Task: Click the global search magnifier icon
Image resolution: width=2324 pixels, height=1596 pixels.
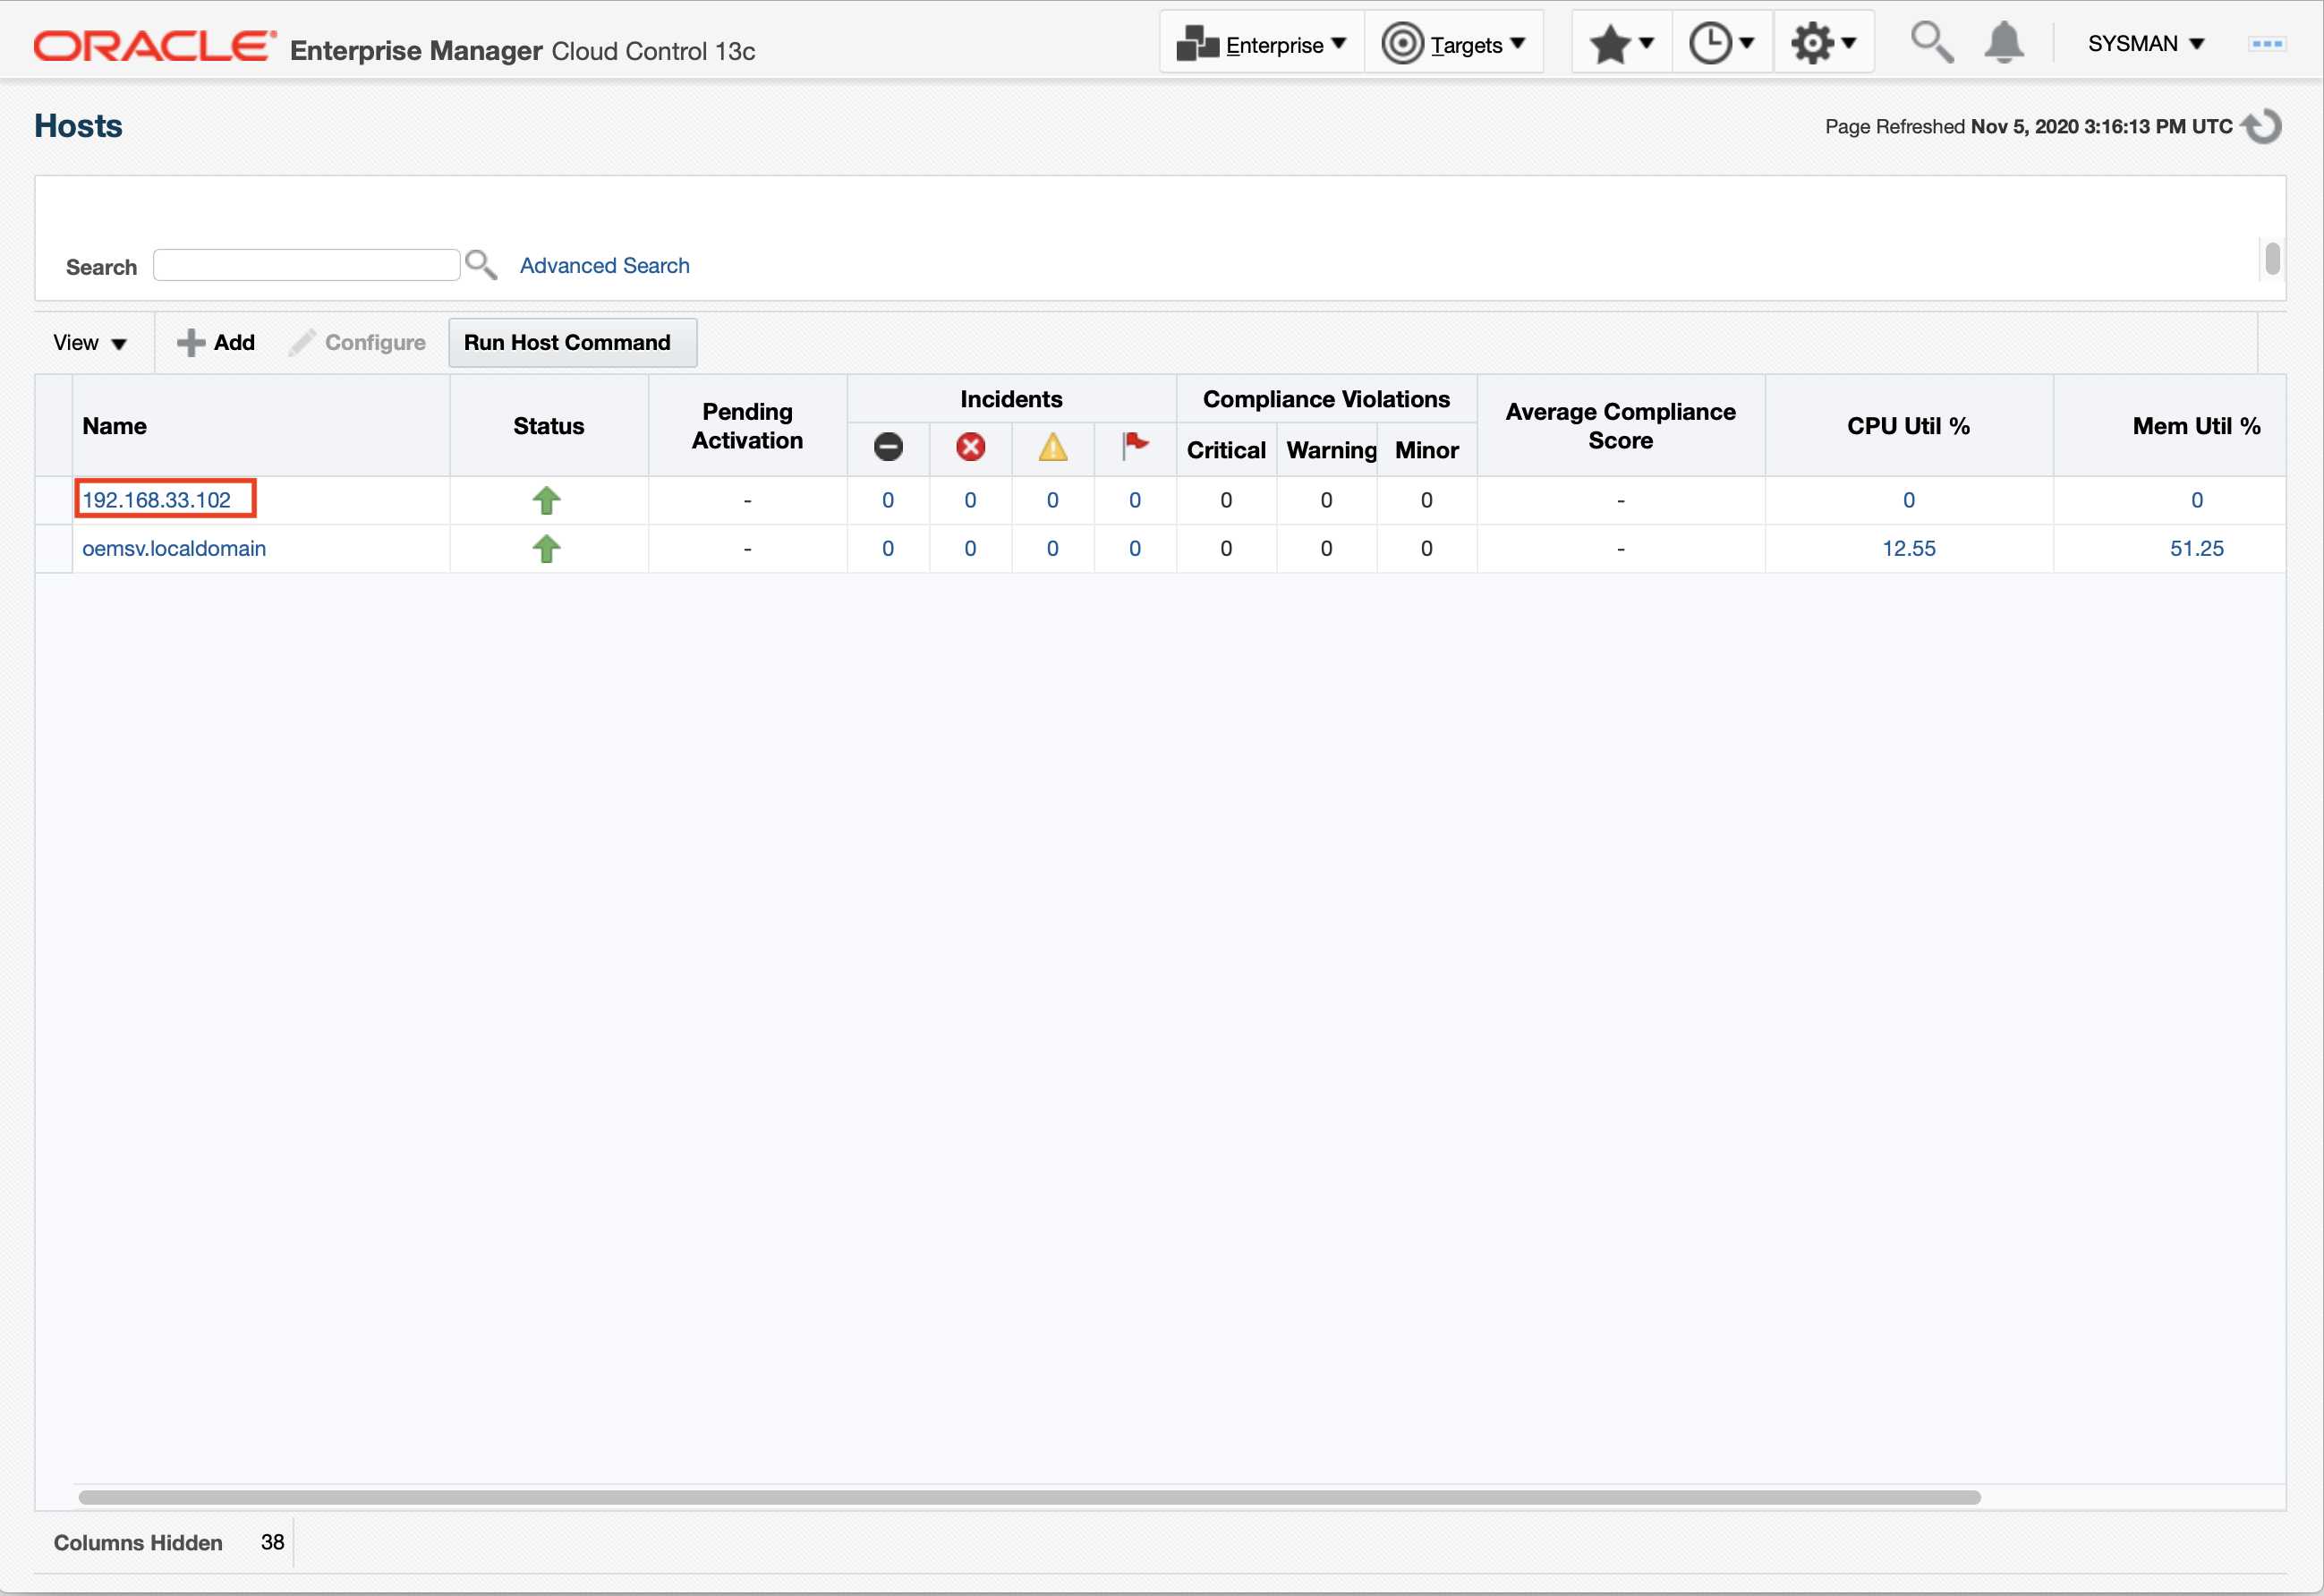Action: point(1931,43)
